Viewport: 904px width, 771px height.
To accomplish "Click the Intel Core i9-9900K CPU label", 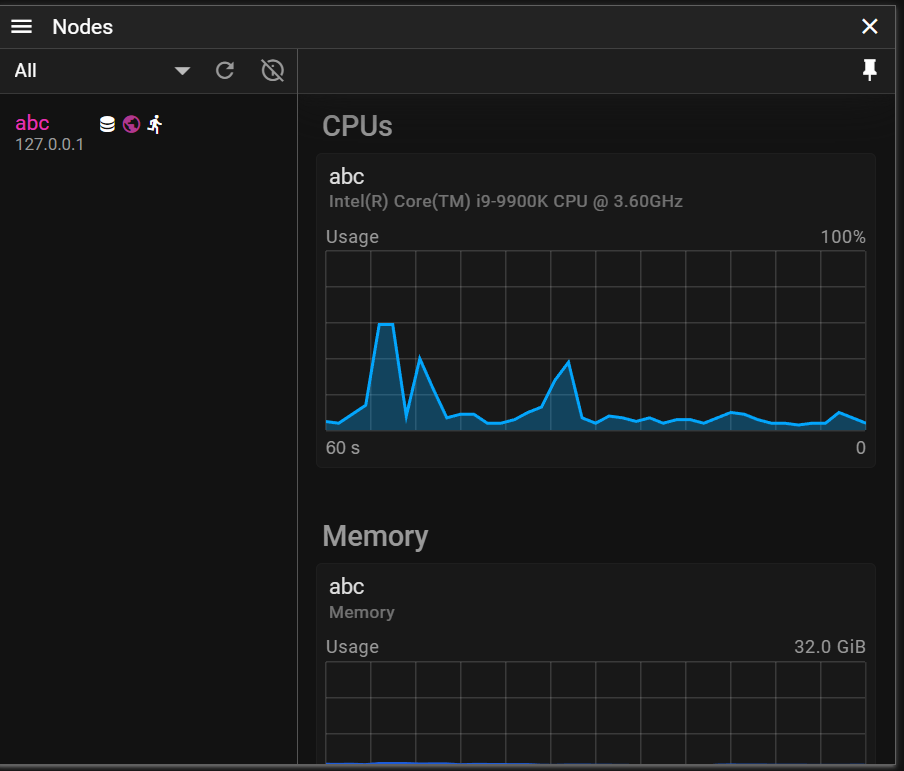I will pyautogui.click(x=506, y=201).
